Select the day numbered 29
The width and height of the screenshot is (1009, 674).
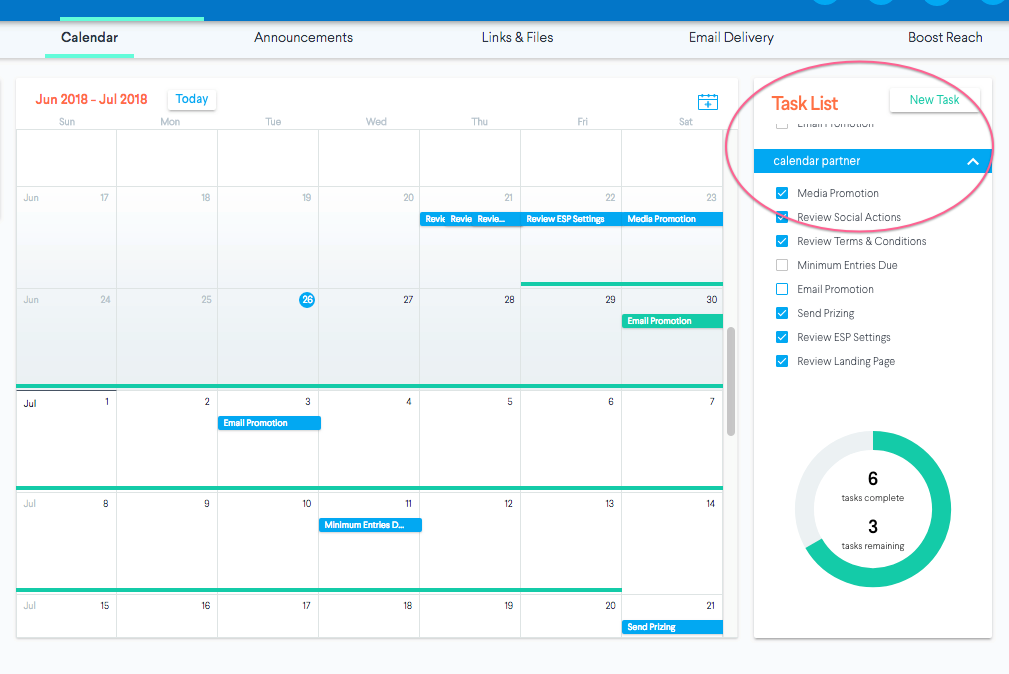pyautogui.click(x=610, y=299)
